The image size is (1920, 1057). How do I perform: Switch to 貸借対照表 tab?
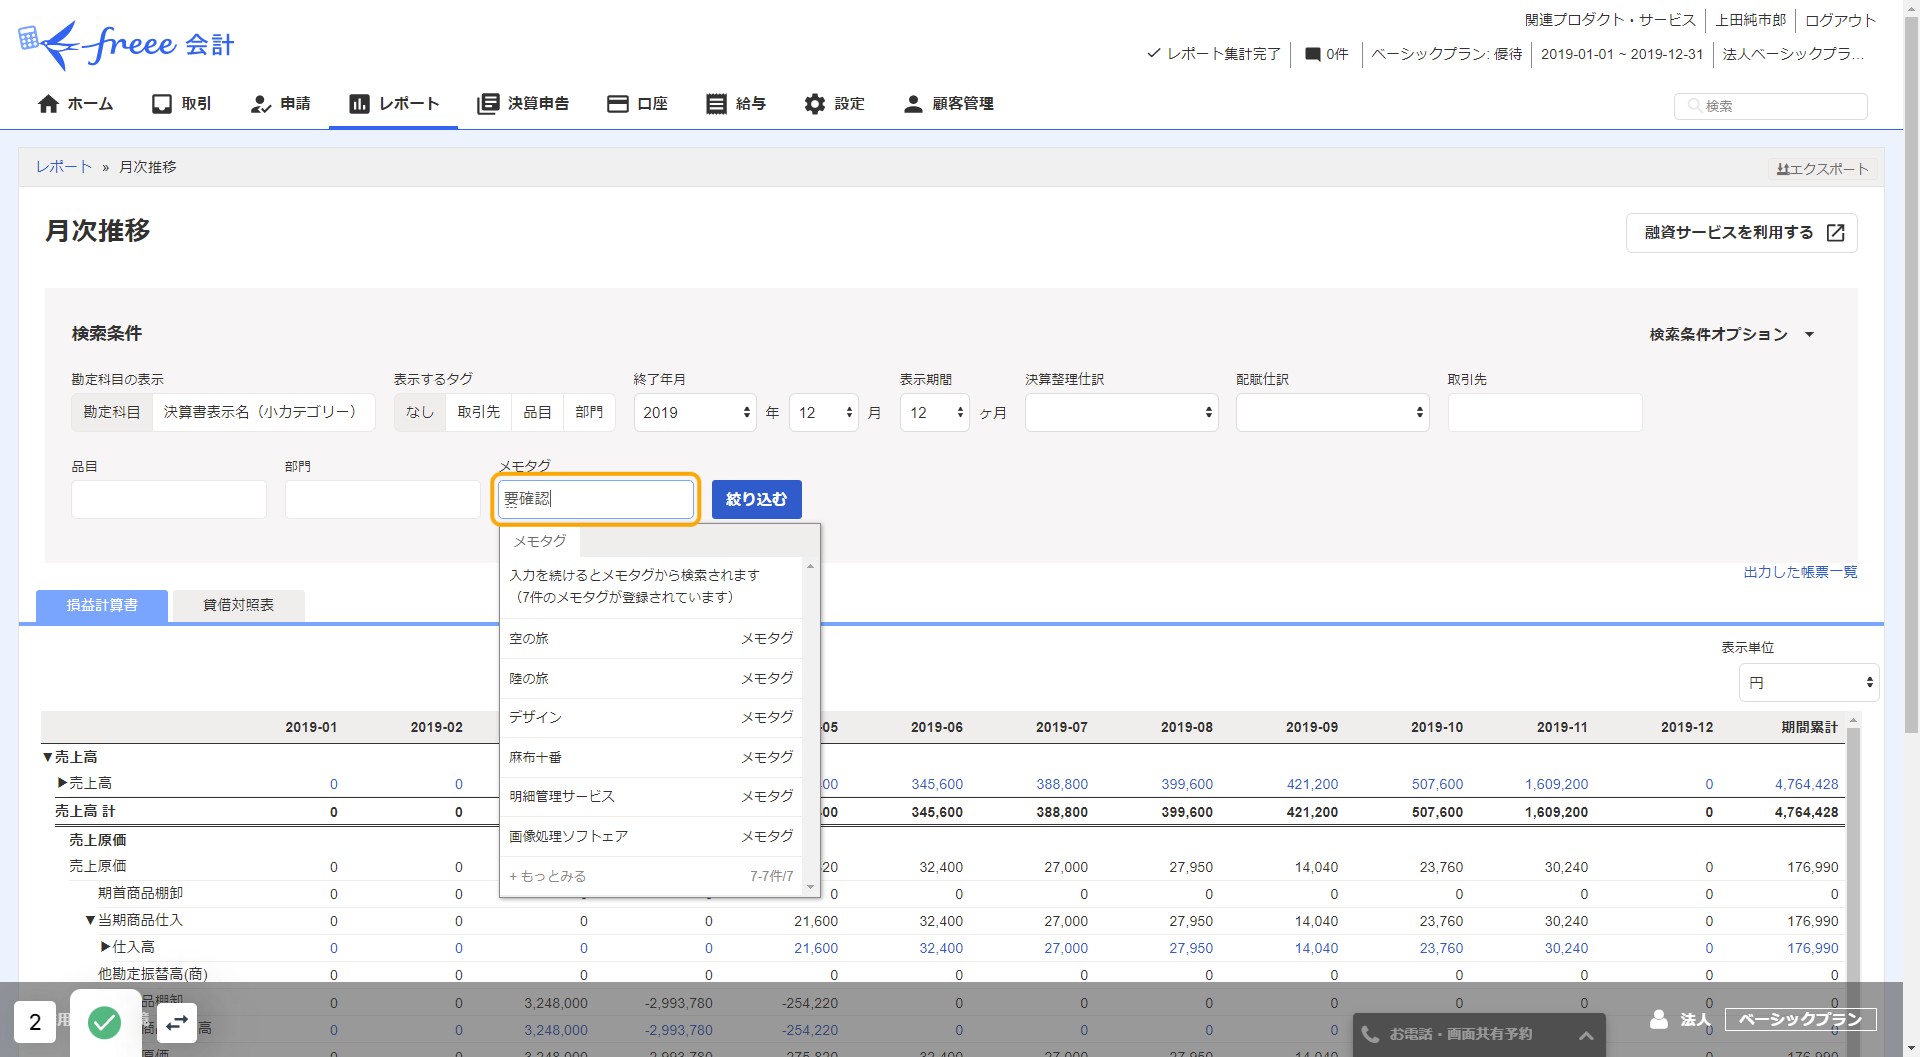238,605
